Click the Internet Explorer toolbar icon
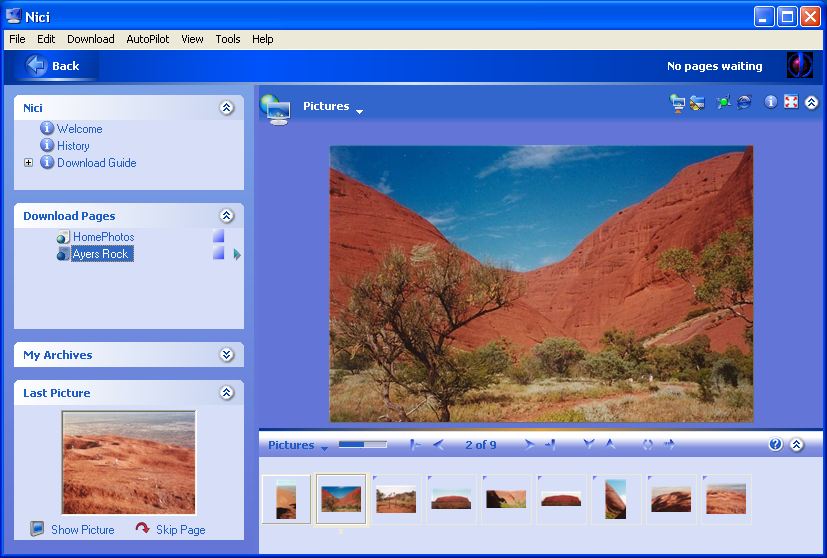Viewport: 827px width, 558px height. (744, 102)
